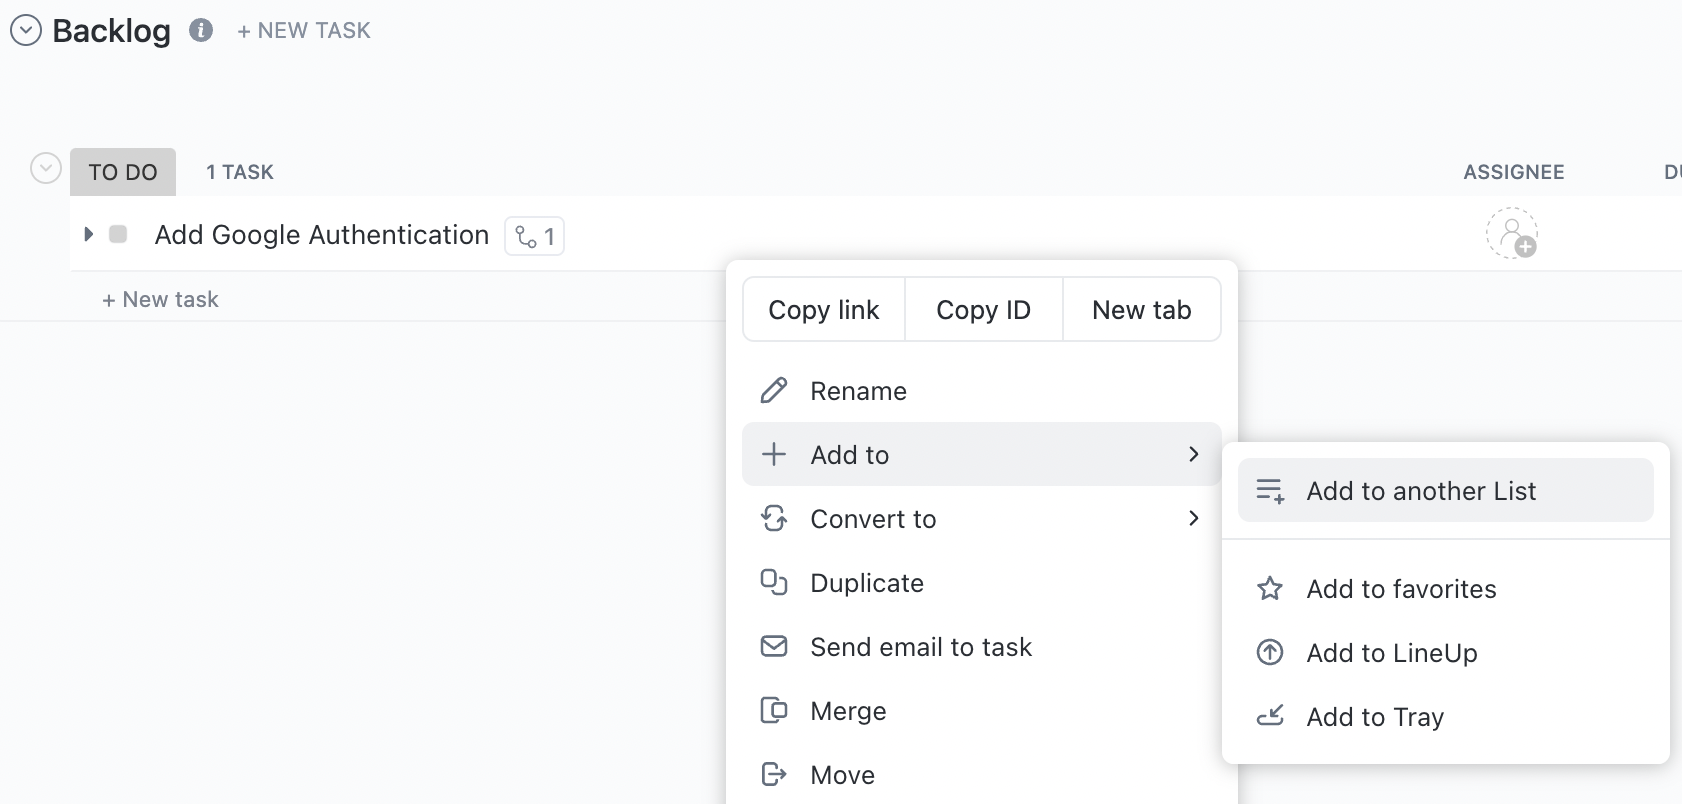Click + New task under TO DO
This screenshot has height=804, width=1682.
coord(161,300)
